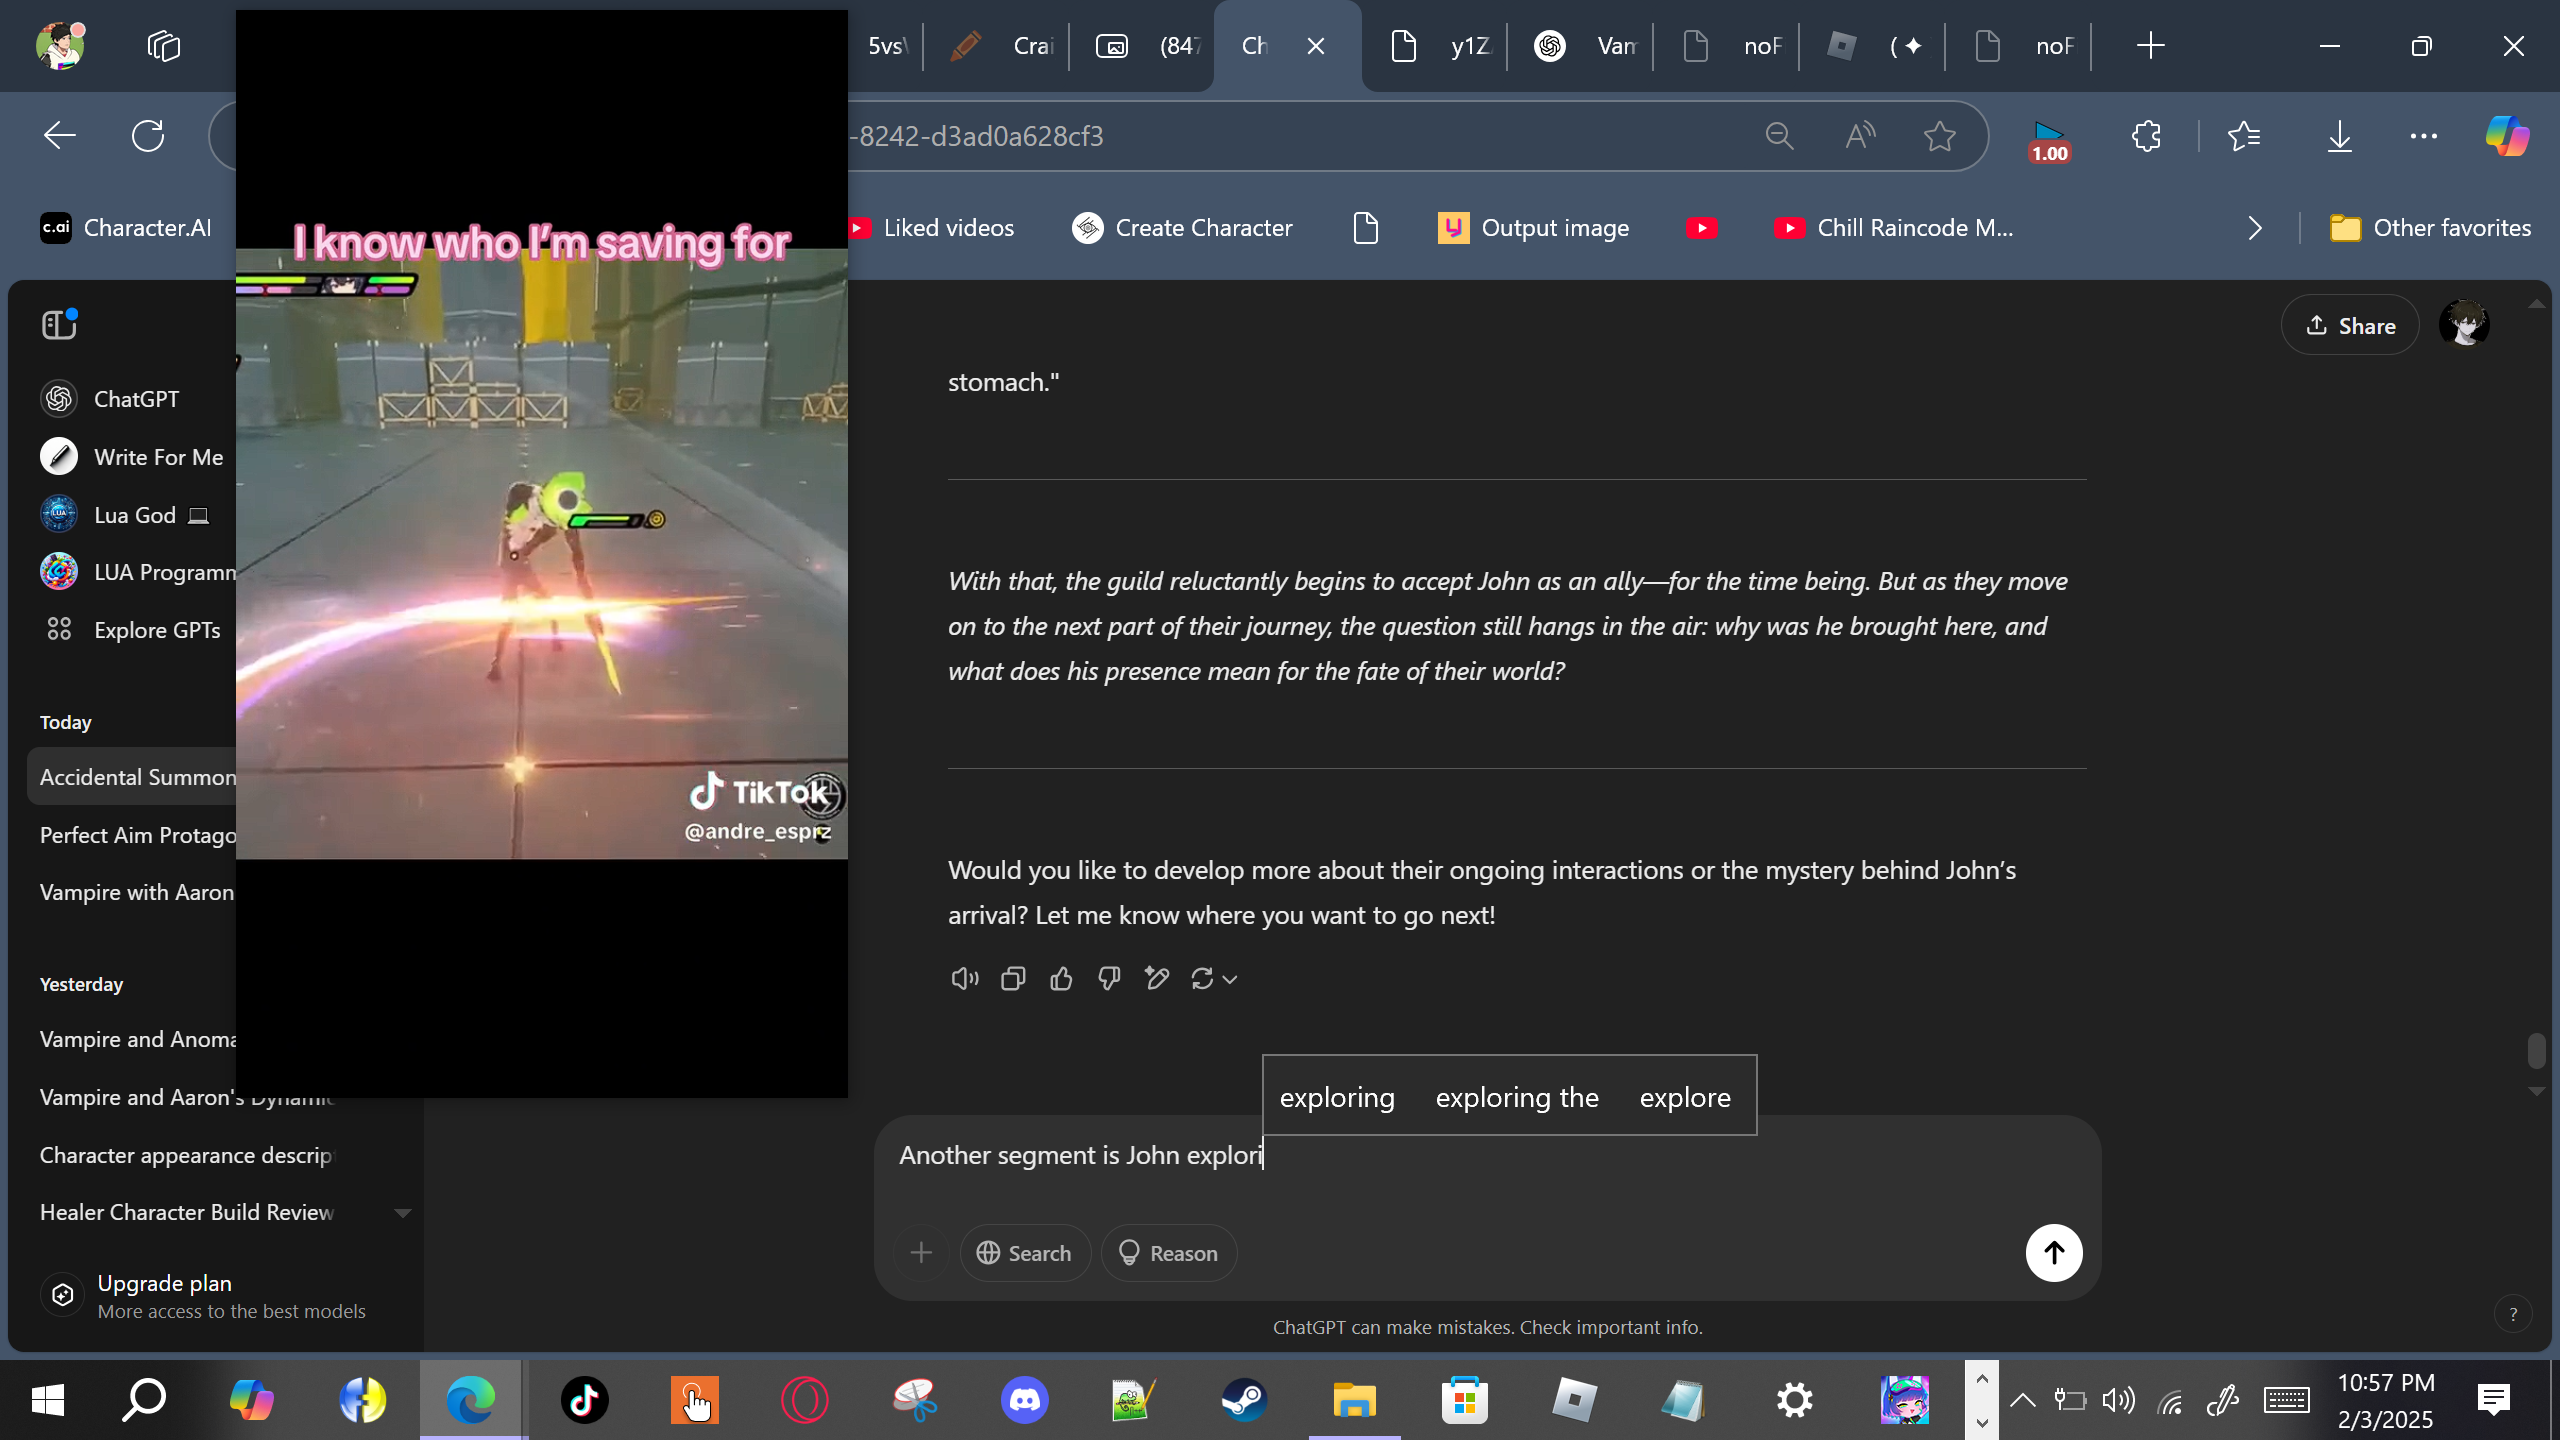Click the thumbs up icon
Viewport: 2560px width, 1440px height.
point(1061,979)
